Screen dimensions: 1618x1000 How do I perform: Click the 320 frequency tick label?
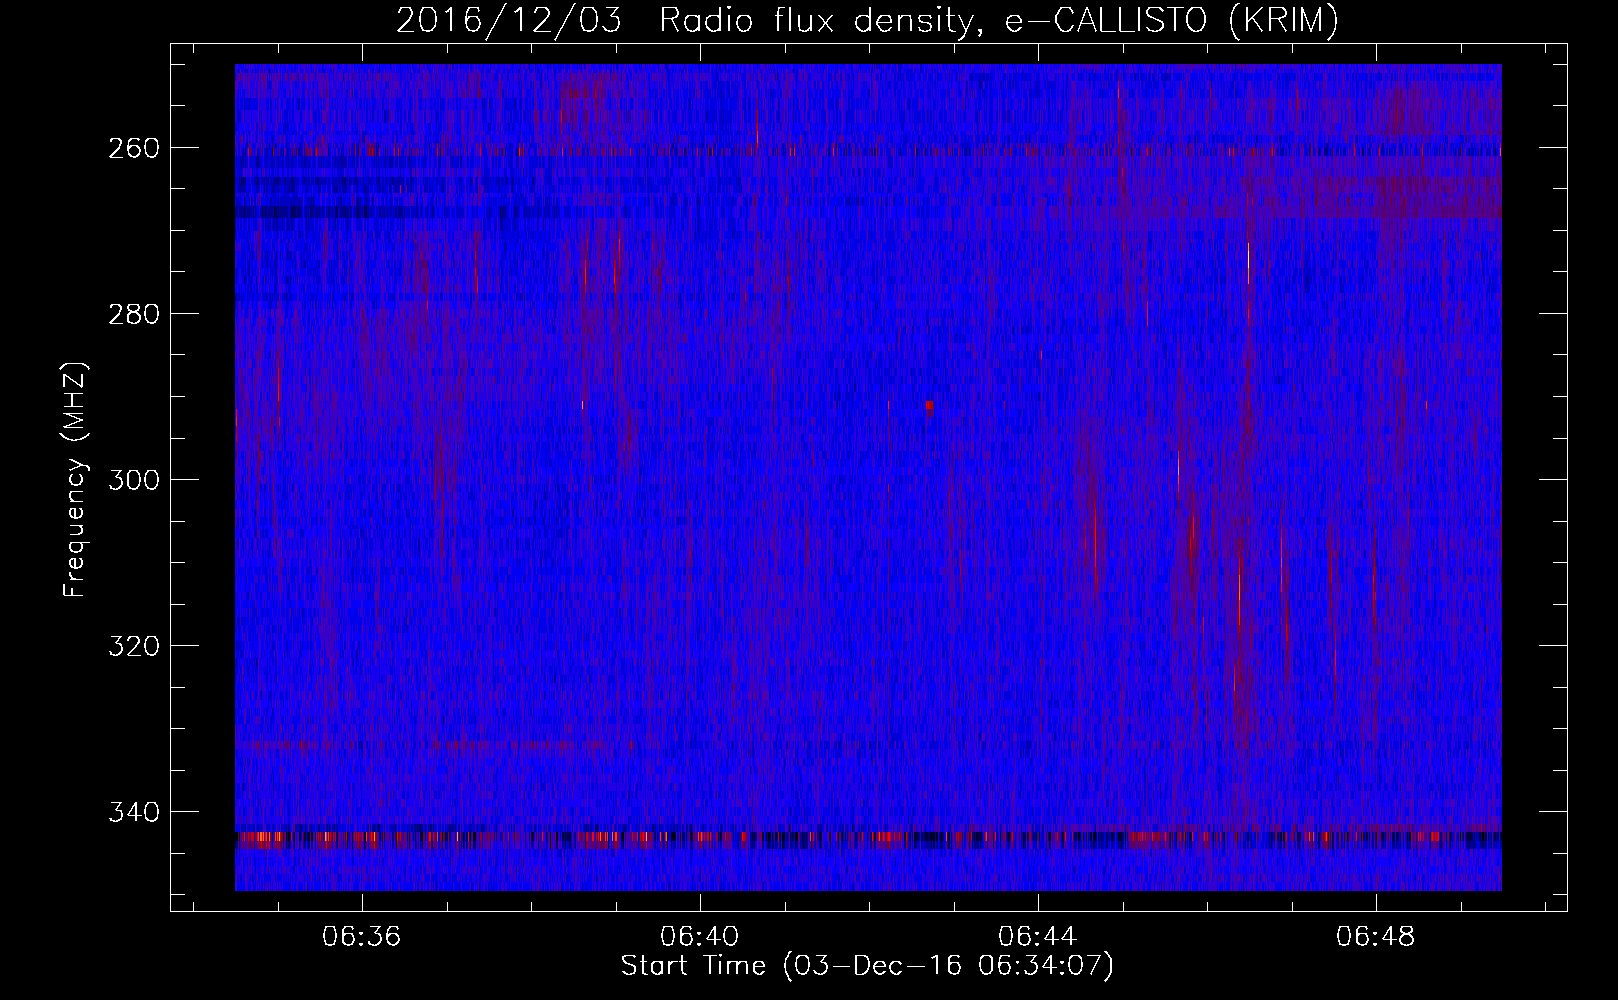(133, 646)
